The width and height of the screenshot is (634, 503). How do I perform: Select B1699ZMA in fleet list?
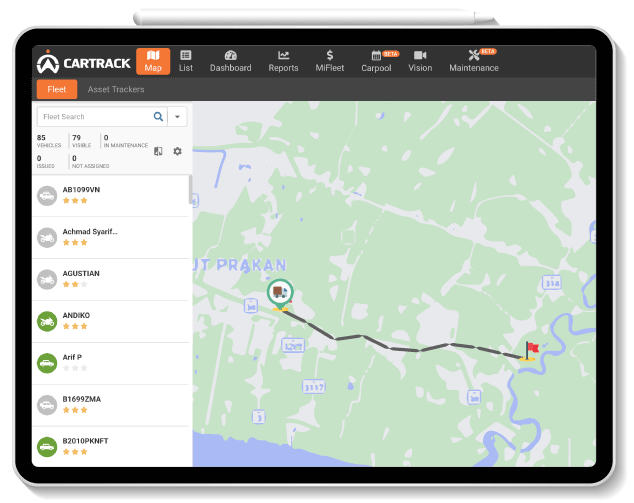tap(110, 406)
